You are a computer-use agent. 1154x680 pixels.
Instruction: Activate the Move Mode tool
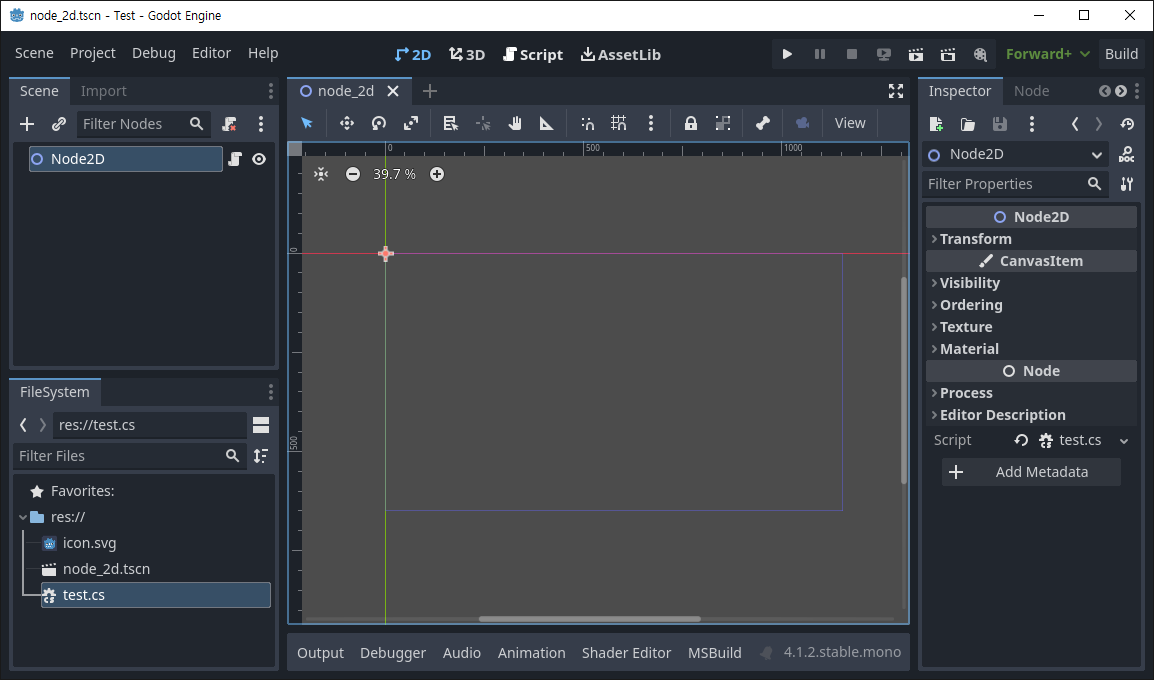[x=347, y=123]
